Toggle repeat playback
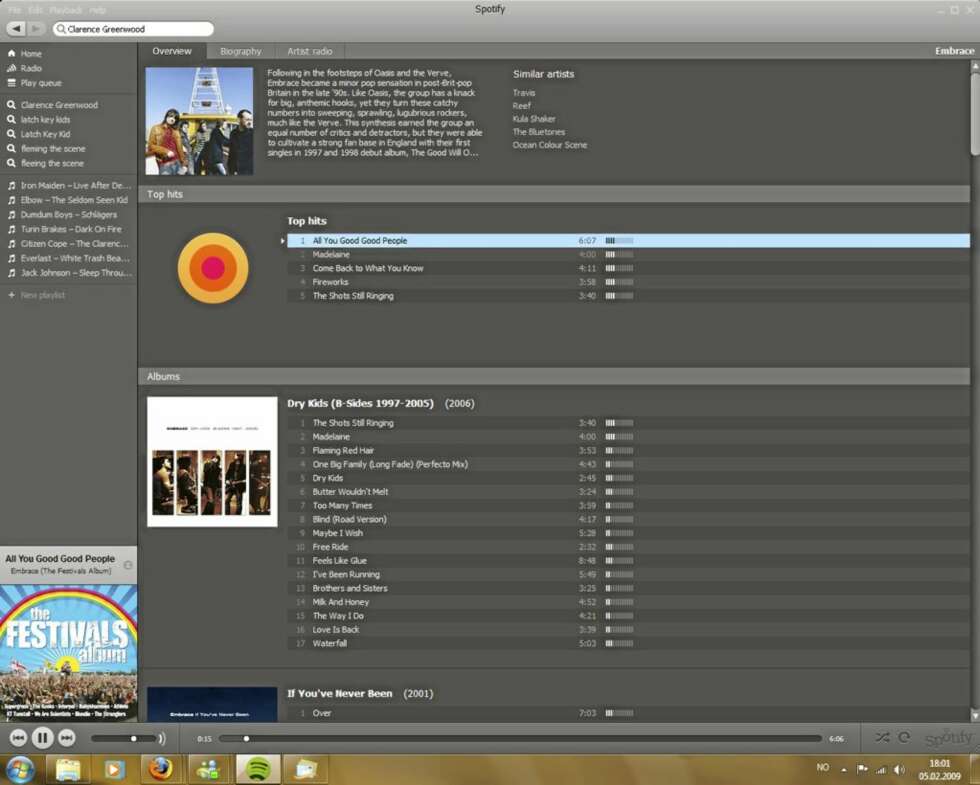980x785 pixels. 904,738
